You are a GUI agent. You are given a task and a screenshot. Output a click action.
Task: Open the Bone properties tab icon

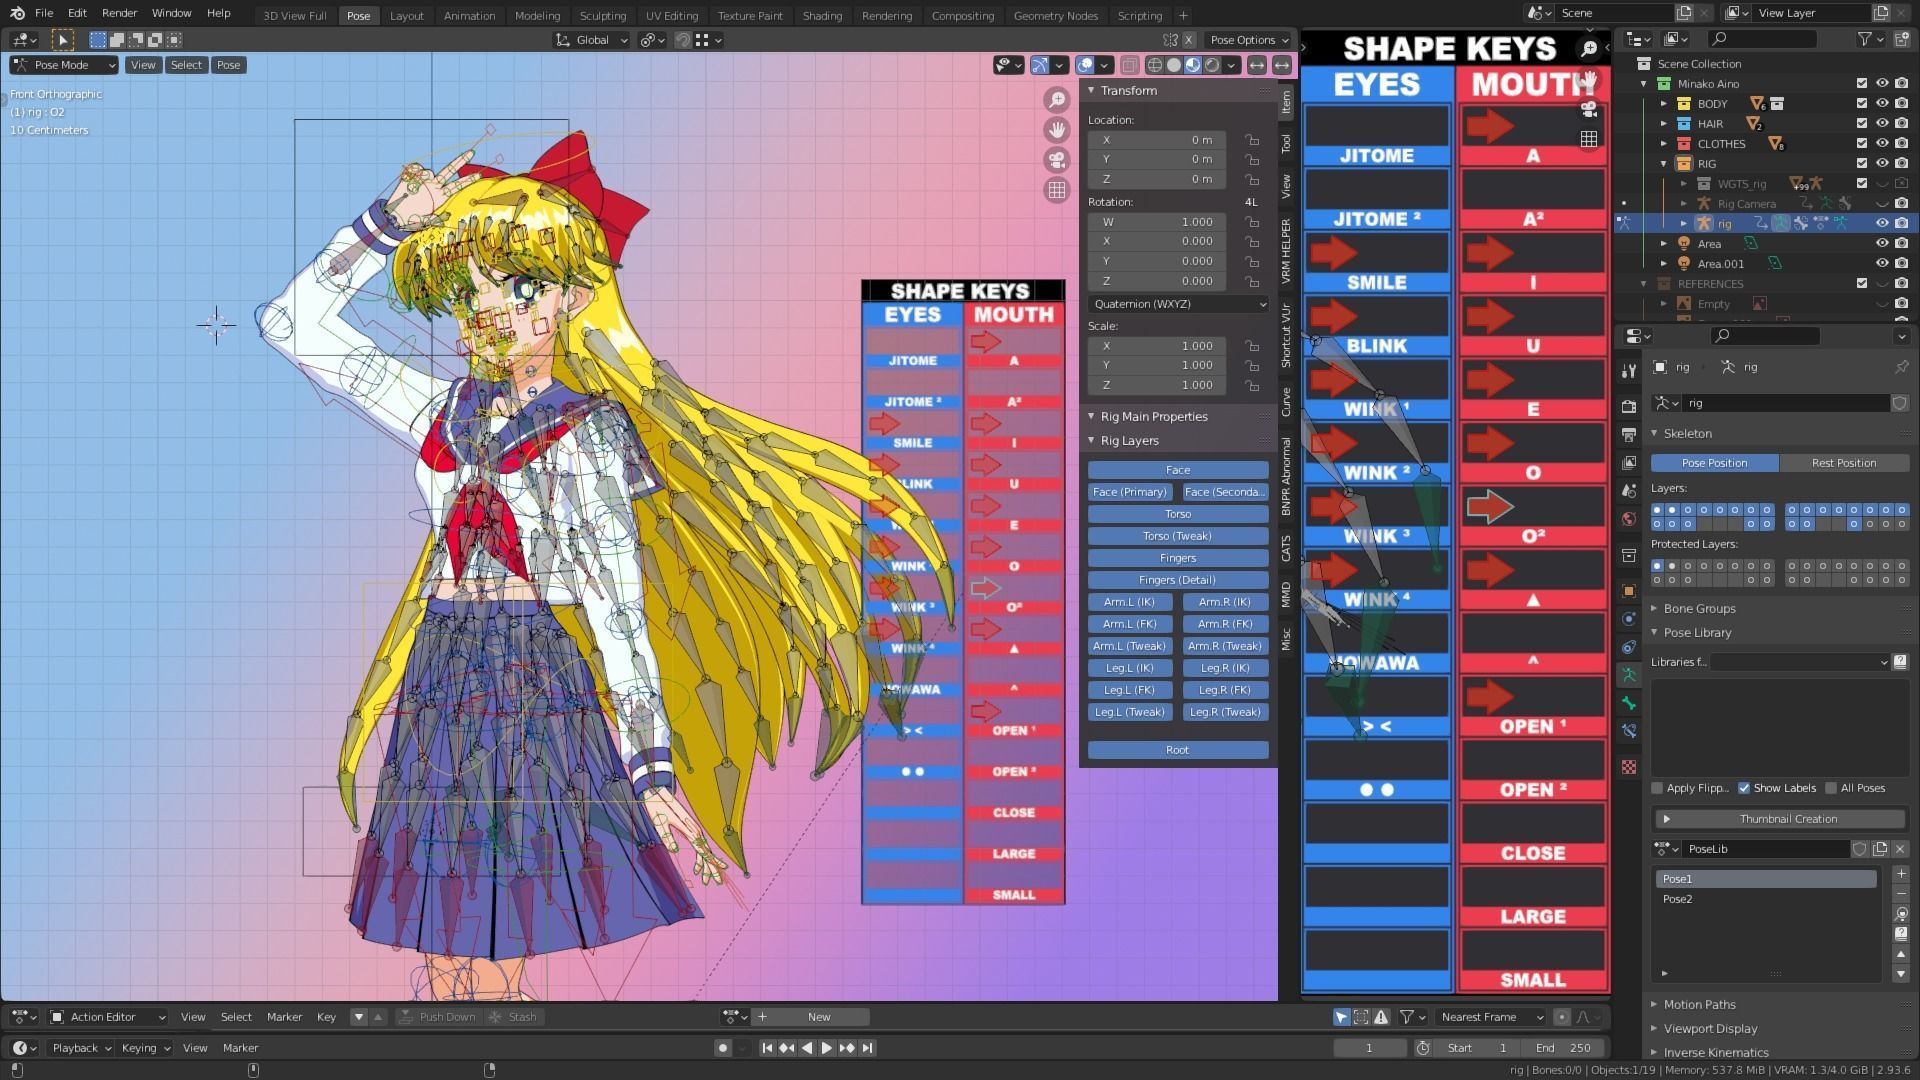coord(1629,703)
